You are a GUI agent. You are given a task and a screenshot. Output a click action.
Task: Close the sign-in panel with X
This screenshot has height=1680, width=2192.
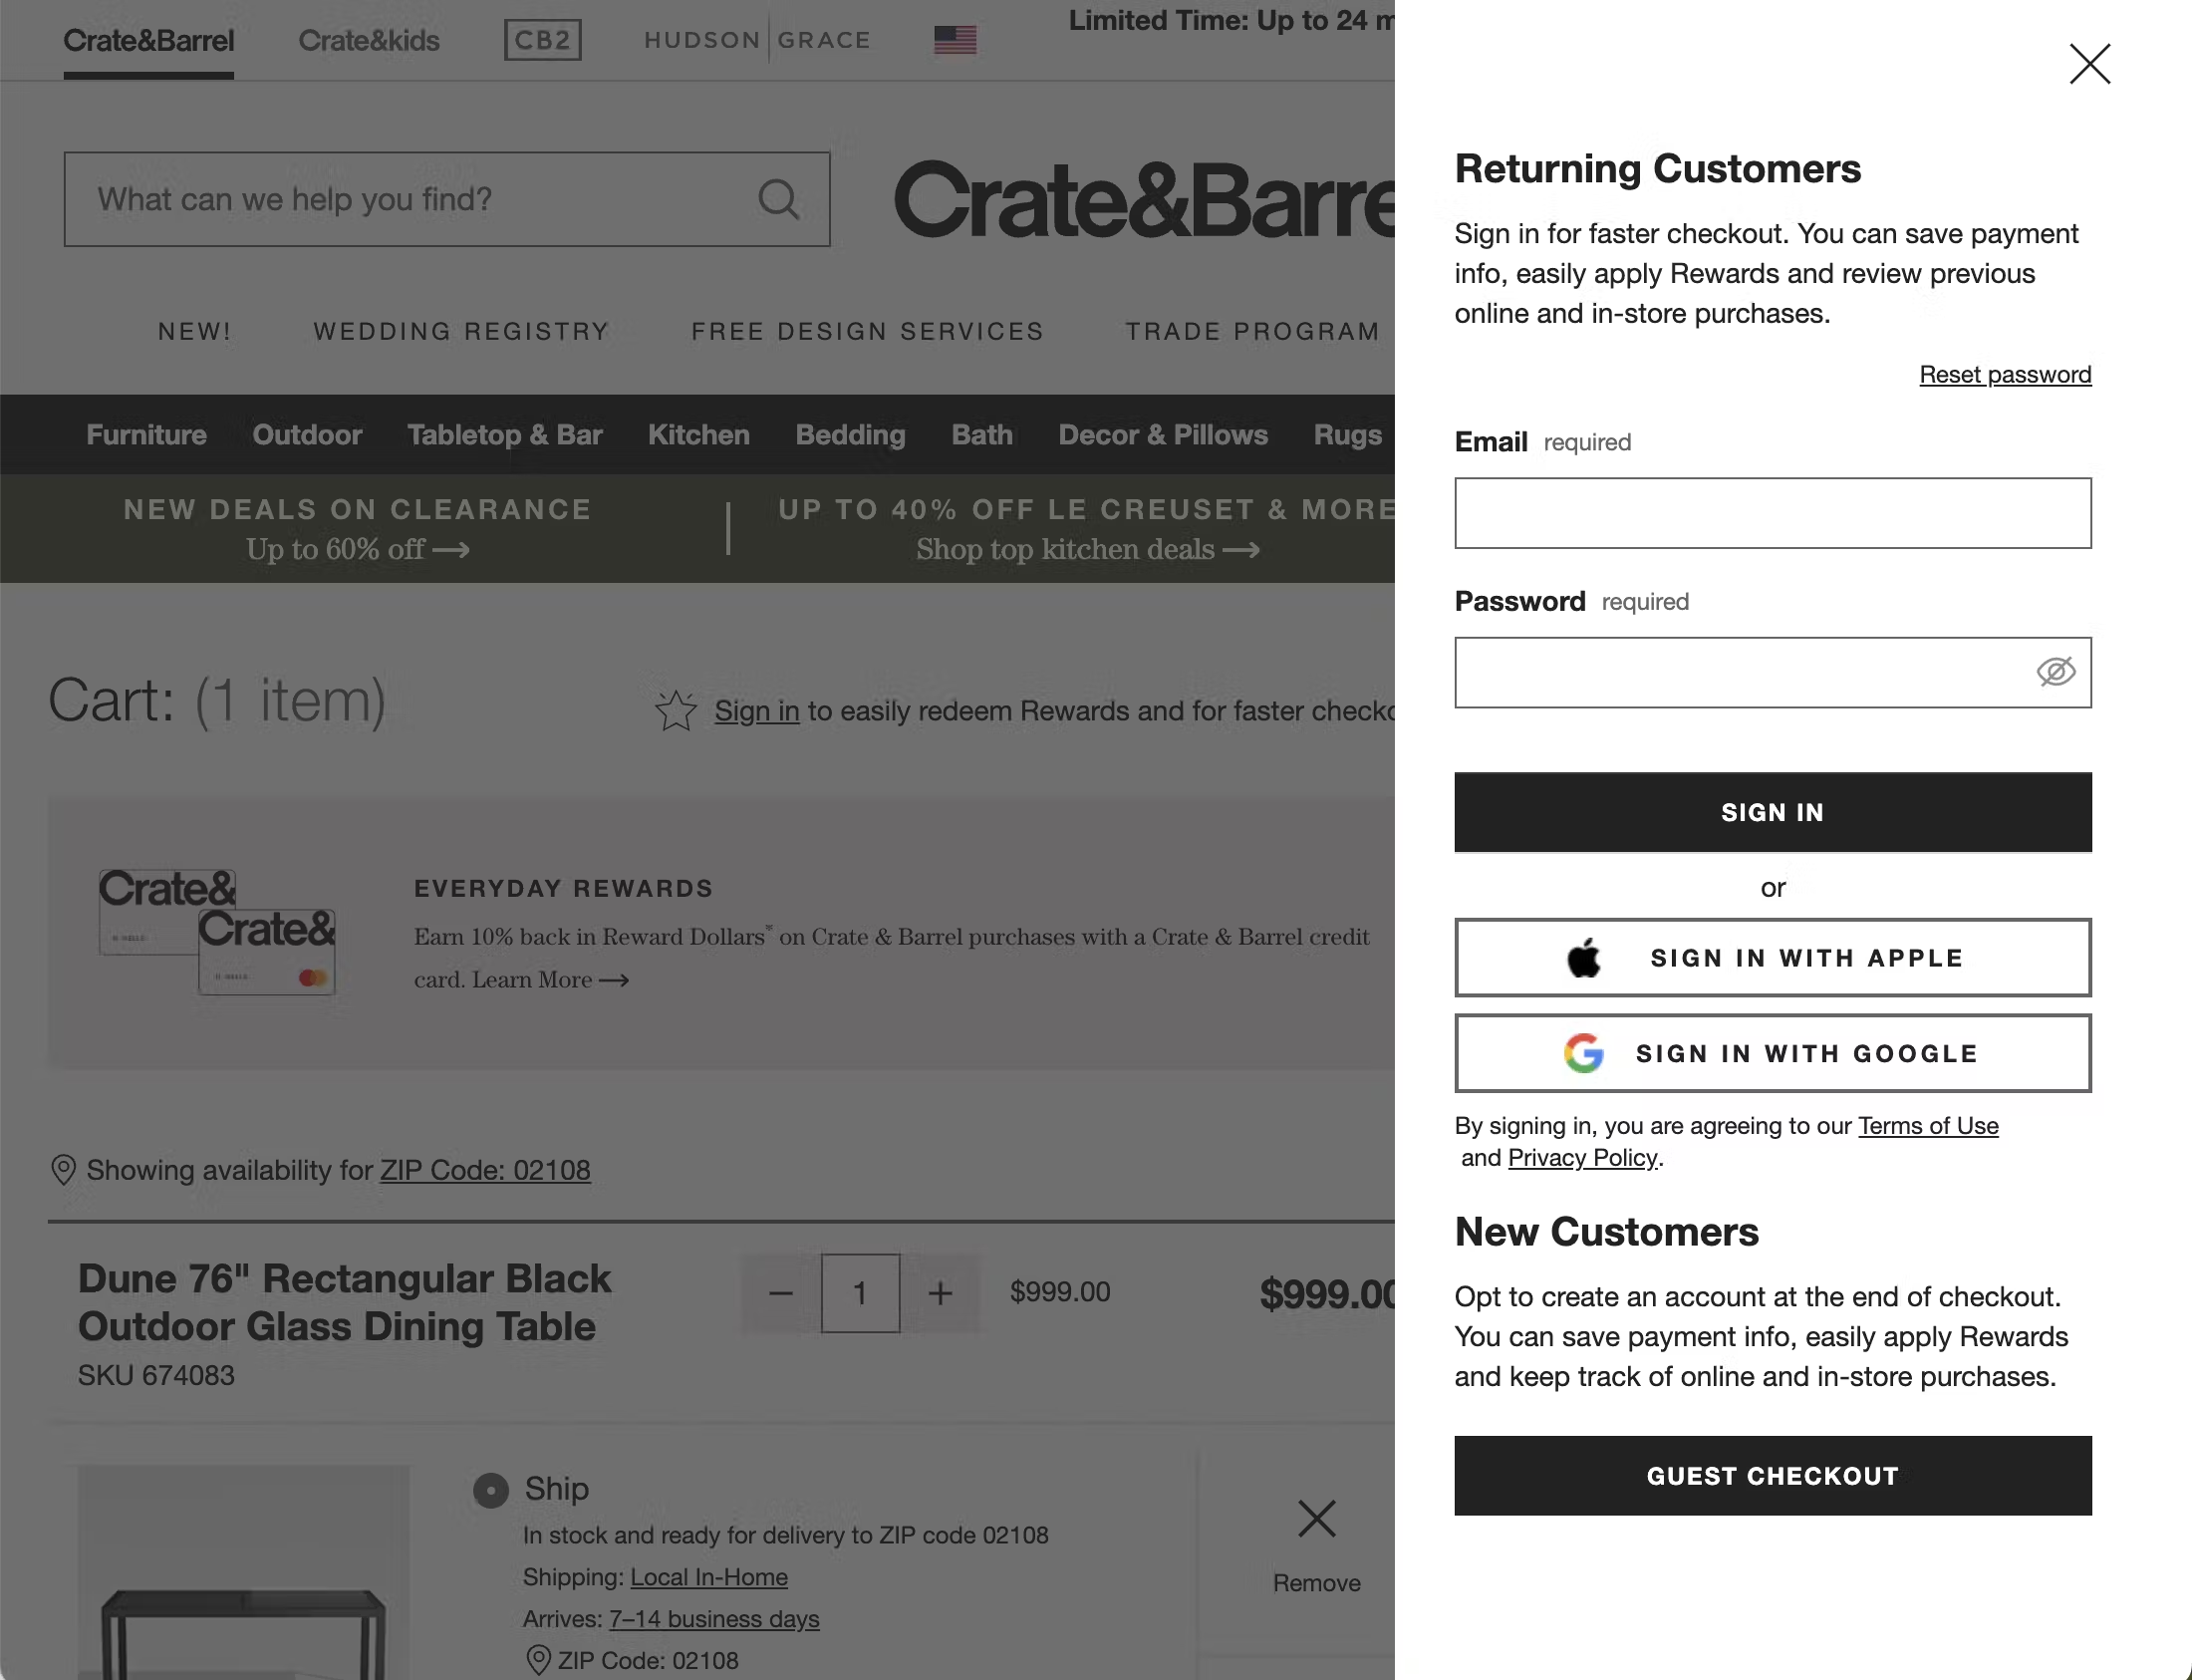click(x=2089, y=64)
